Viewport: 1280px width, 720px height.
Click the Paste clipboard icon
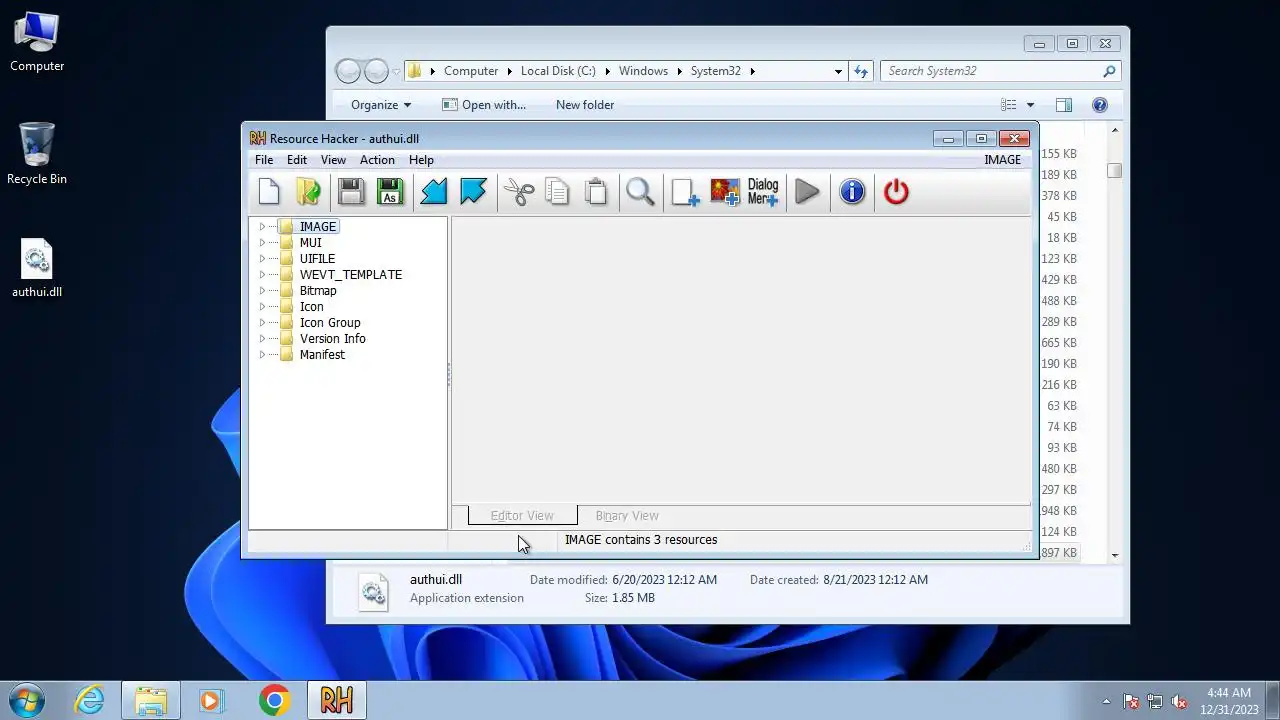click(596, 192)
